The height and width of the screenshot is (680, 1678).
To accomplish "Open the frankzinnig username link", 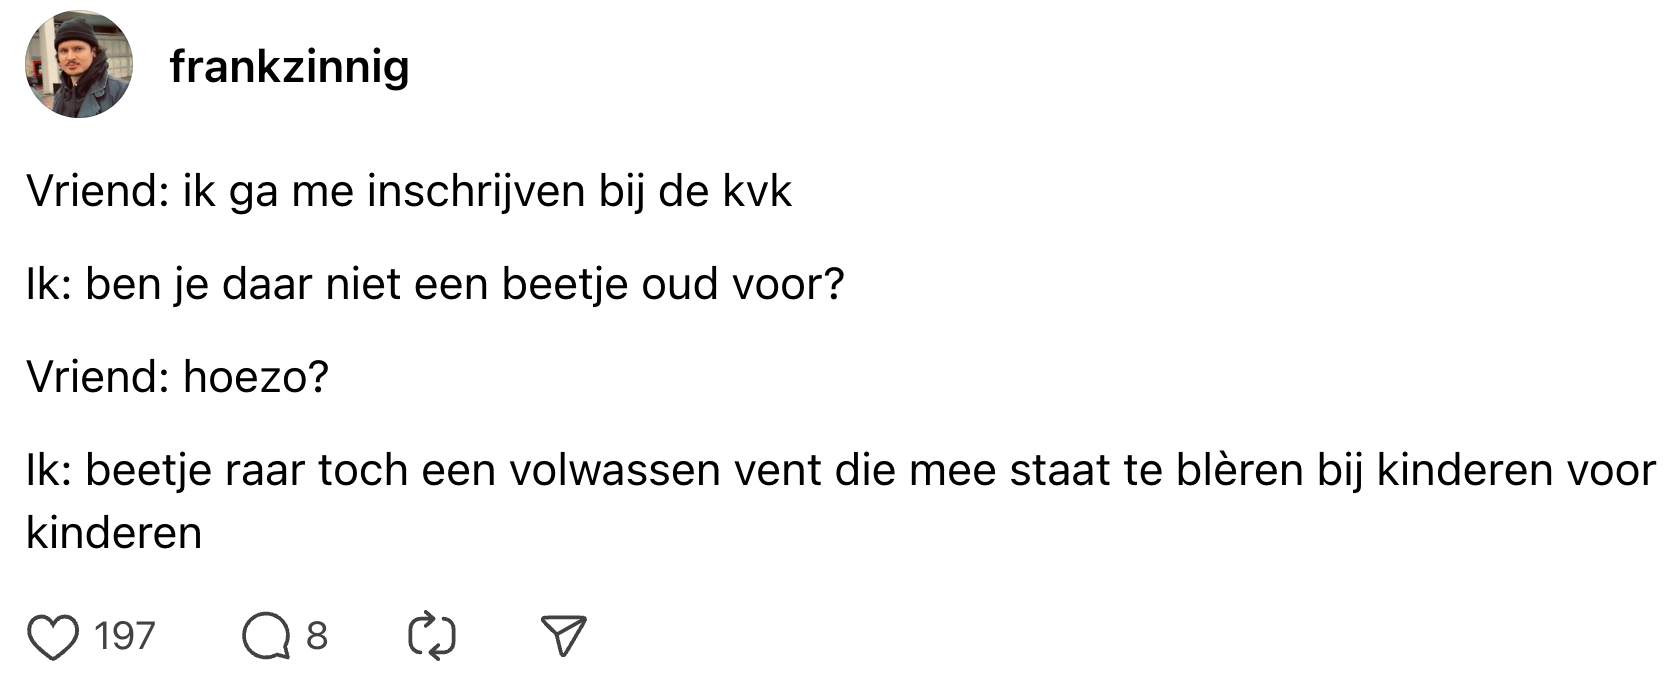I will pos(289,67).
